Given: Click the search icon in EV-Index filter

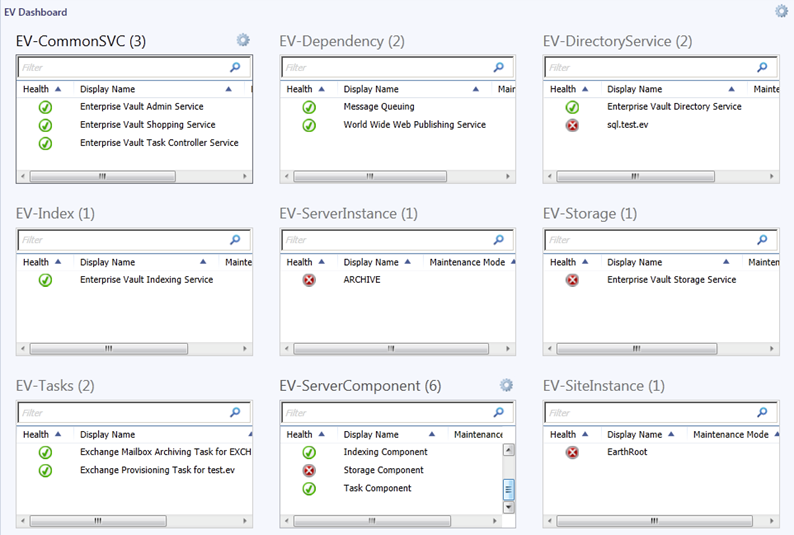Looking at the screenshot, I should pos(235,240).
